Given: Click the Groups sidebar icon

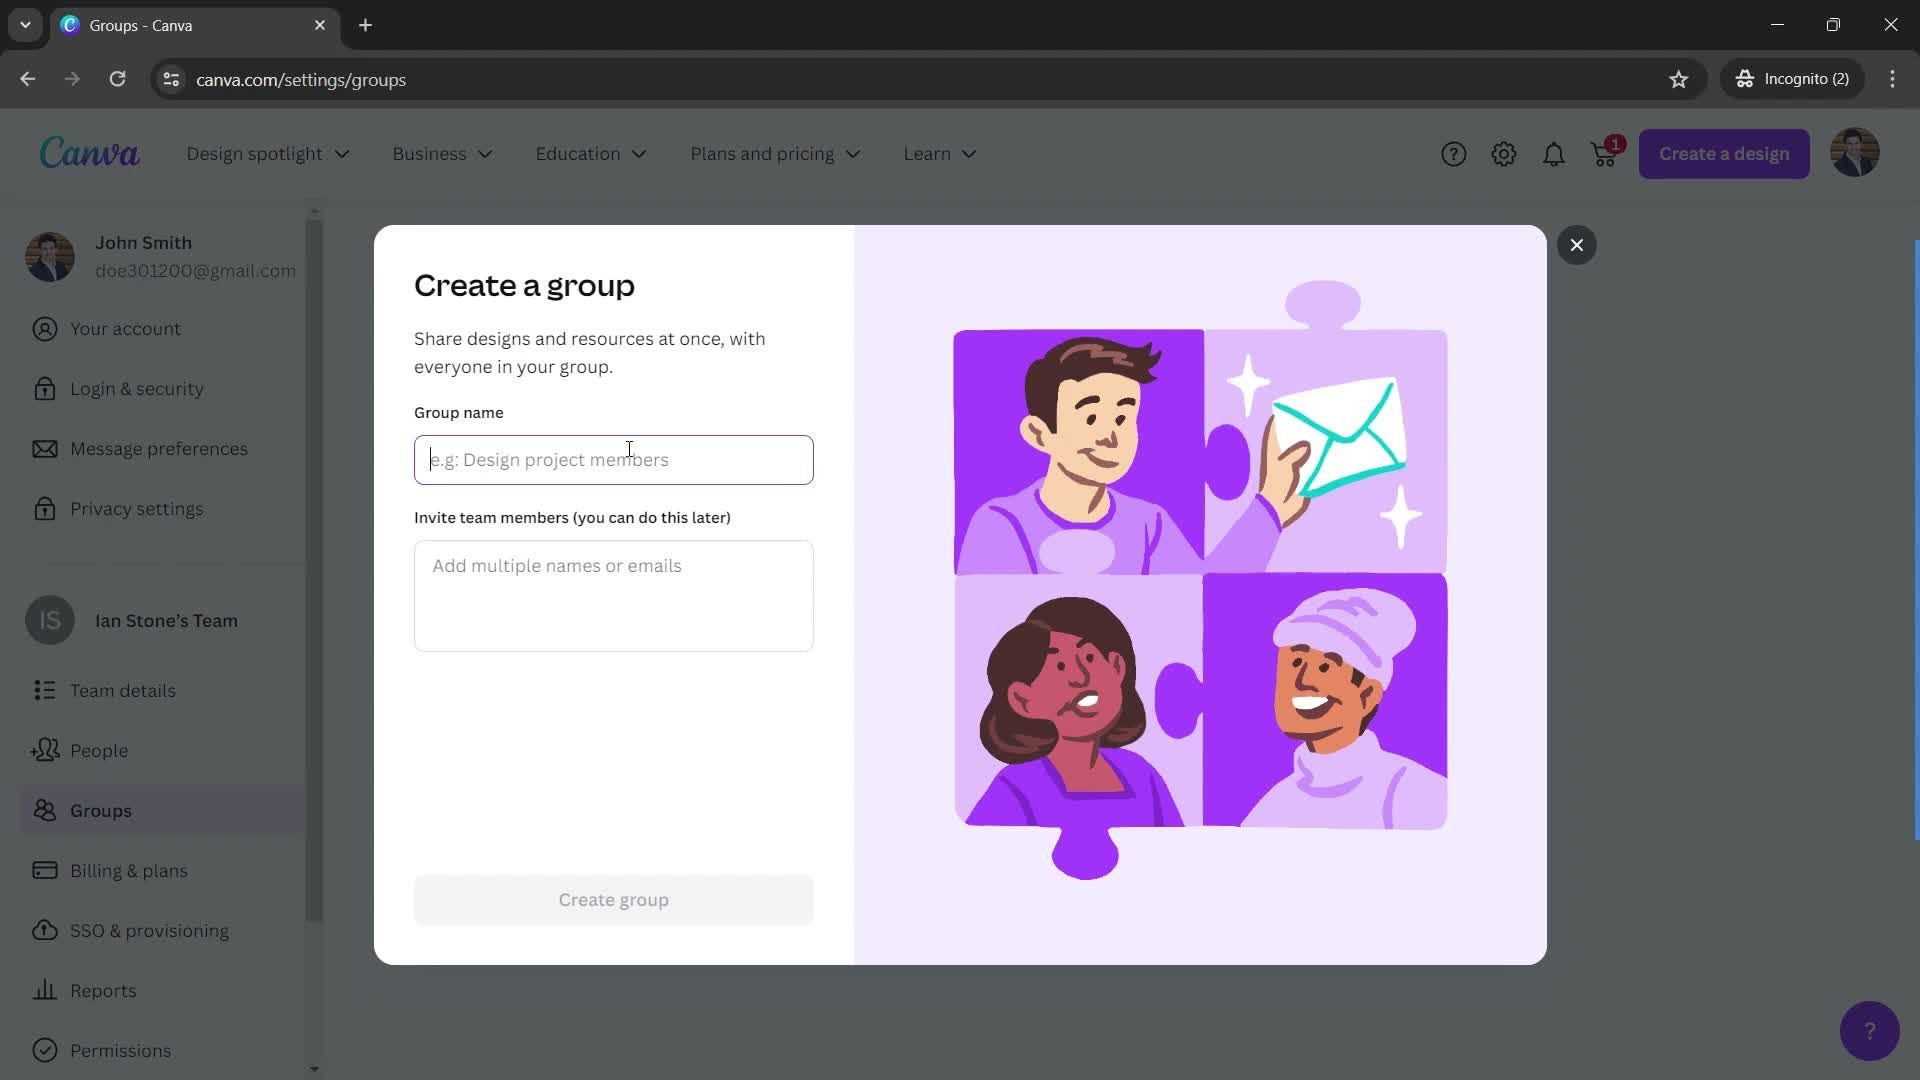Looking at the screenshot, I should [x=44, y=812].
